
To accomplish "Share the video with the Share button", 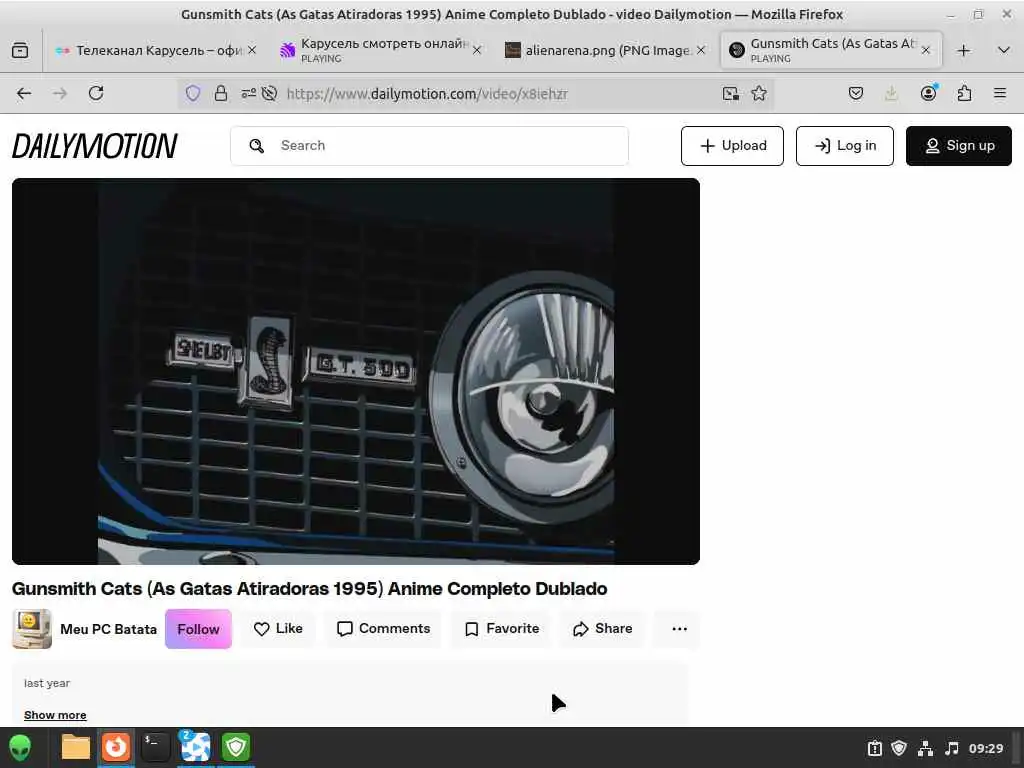I will click(602, 629).
